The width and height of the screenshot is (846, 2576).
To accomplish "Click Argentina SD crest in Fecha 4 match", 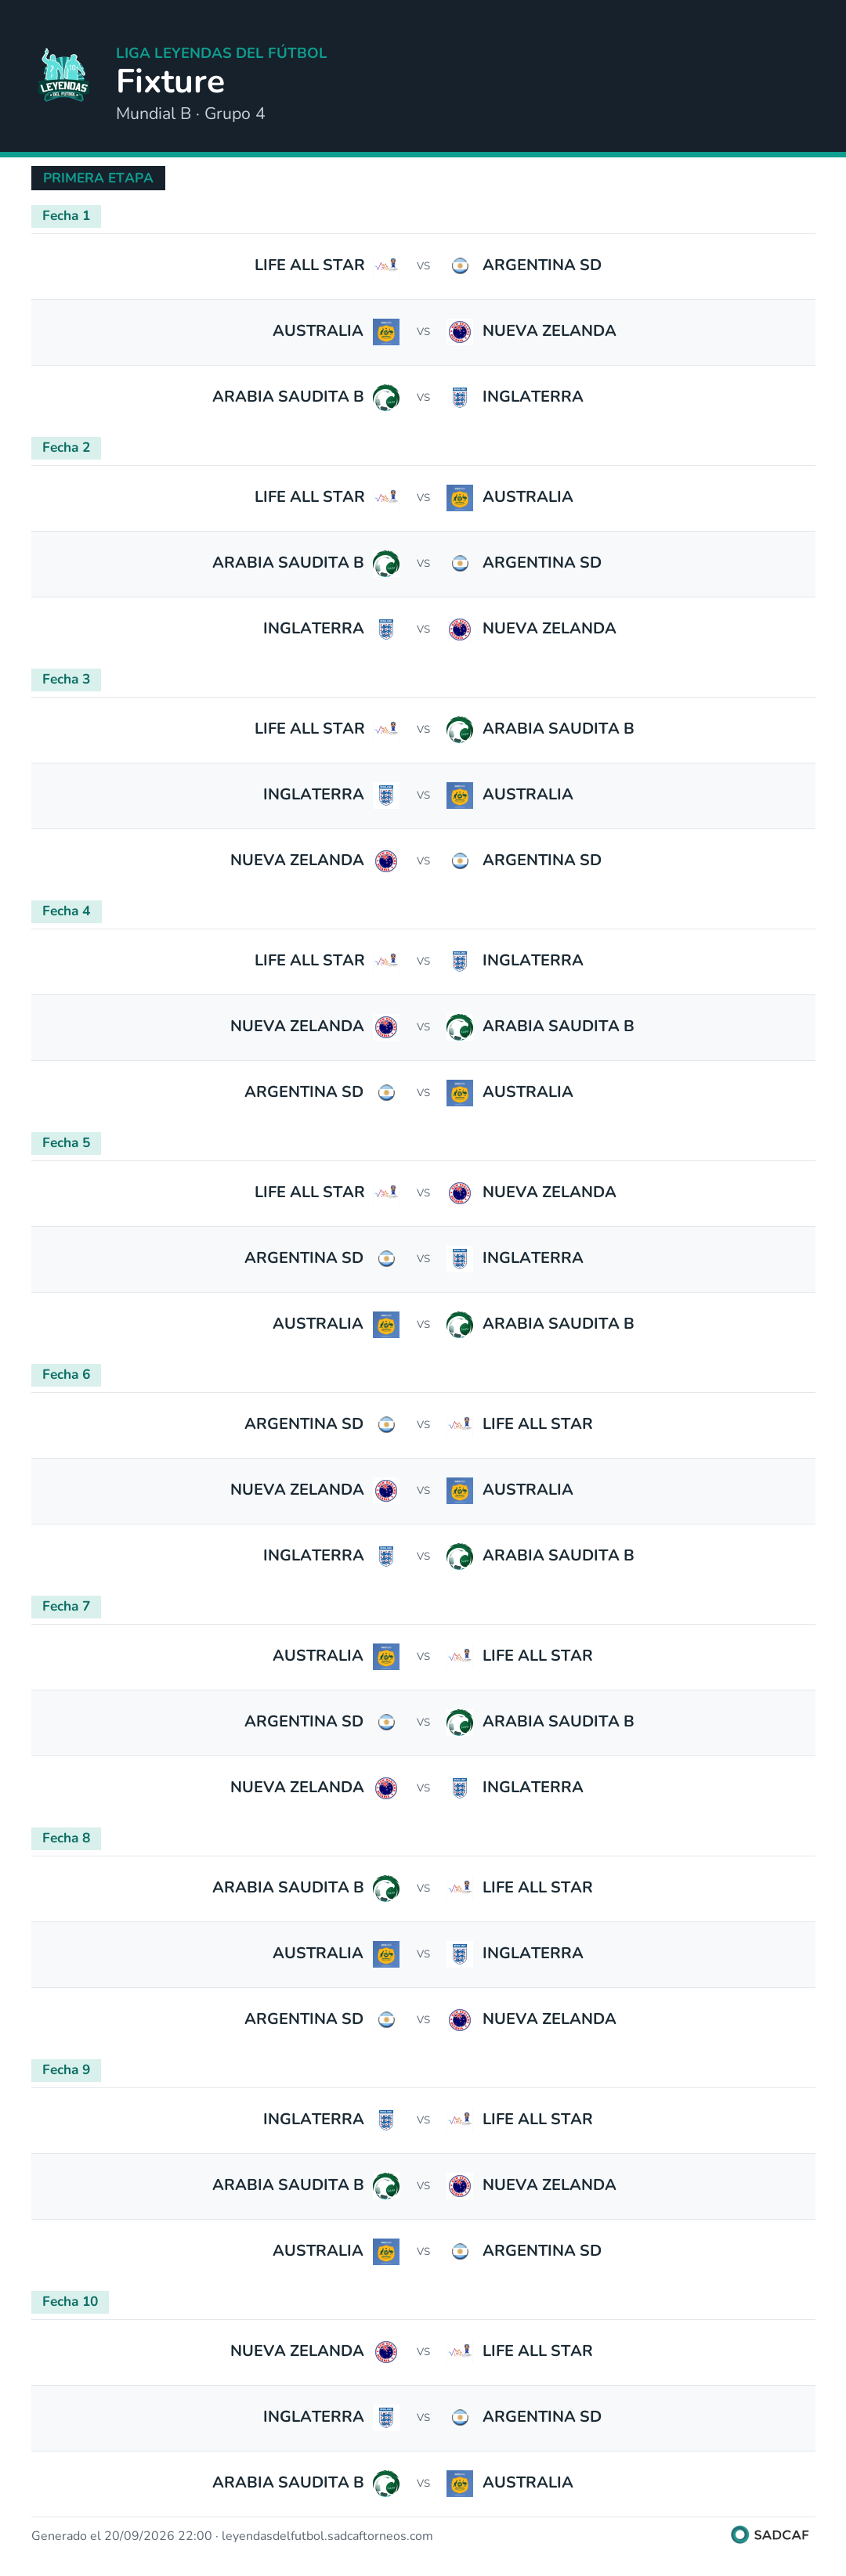I will (x=386, y=1093).
